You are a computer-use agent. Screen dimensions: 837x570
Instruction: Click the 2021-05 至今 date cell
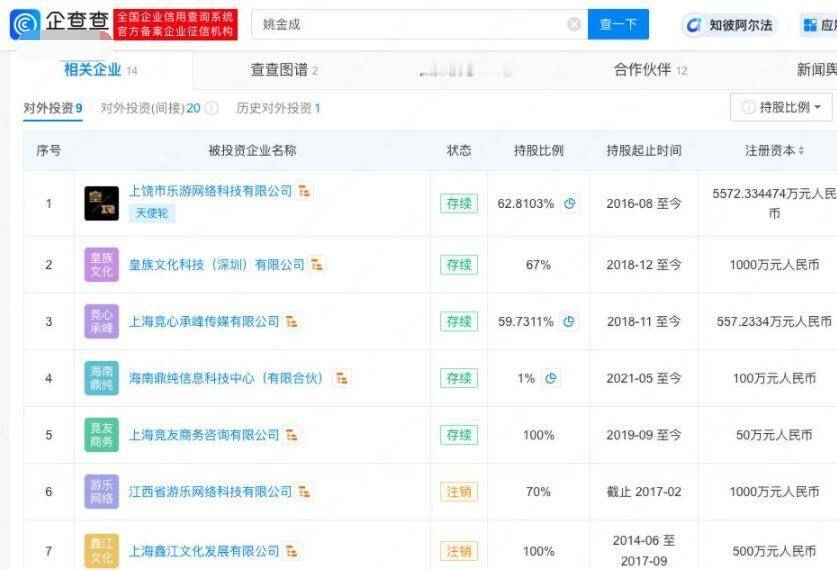coord(644,378)
